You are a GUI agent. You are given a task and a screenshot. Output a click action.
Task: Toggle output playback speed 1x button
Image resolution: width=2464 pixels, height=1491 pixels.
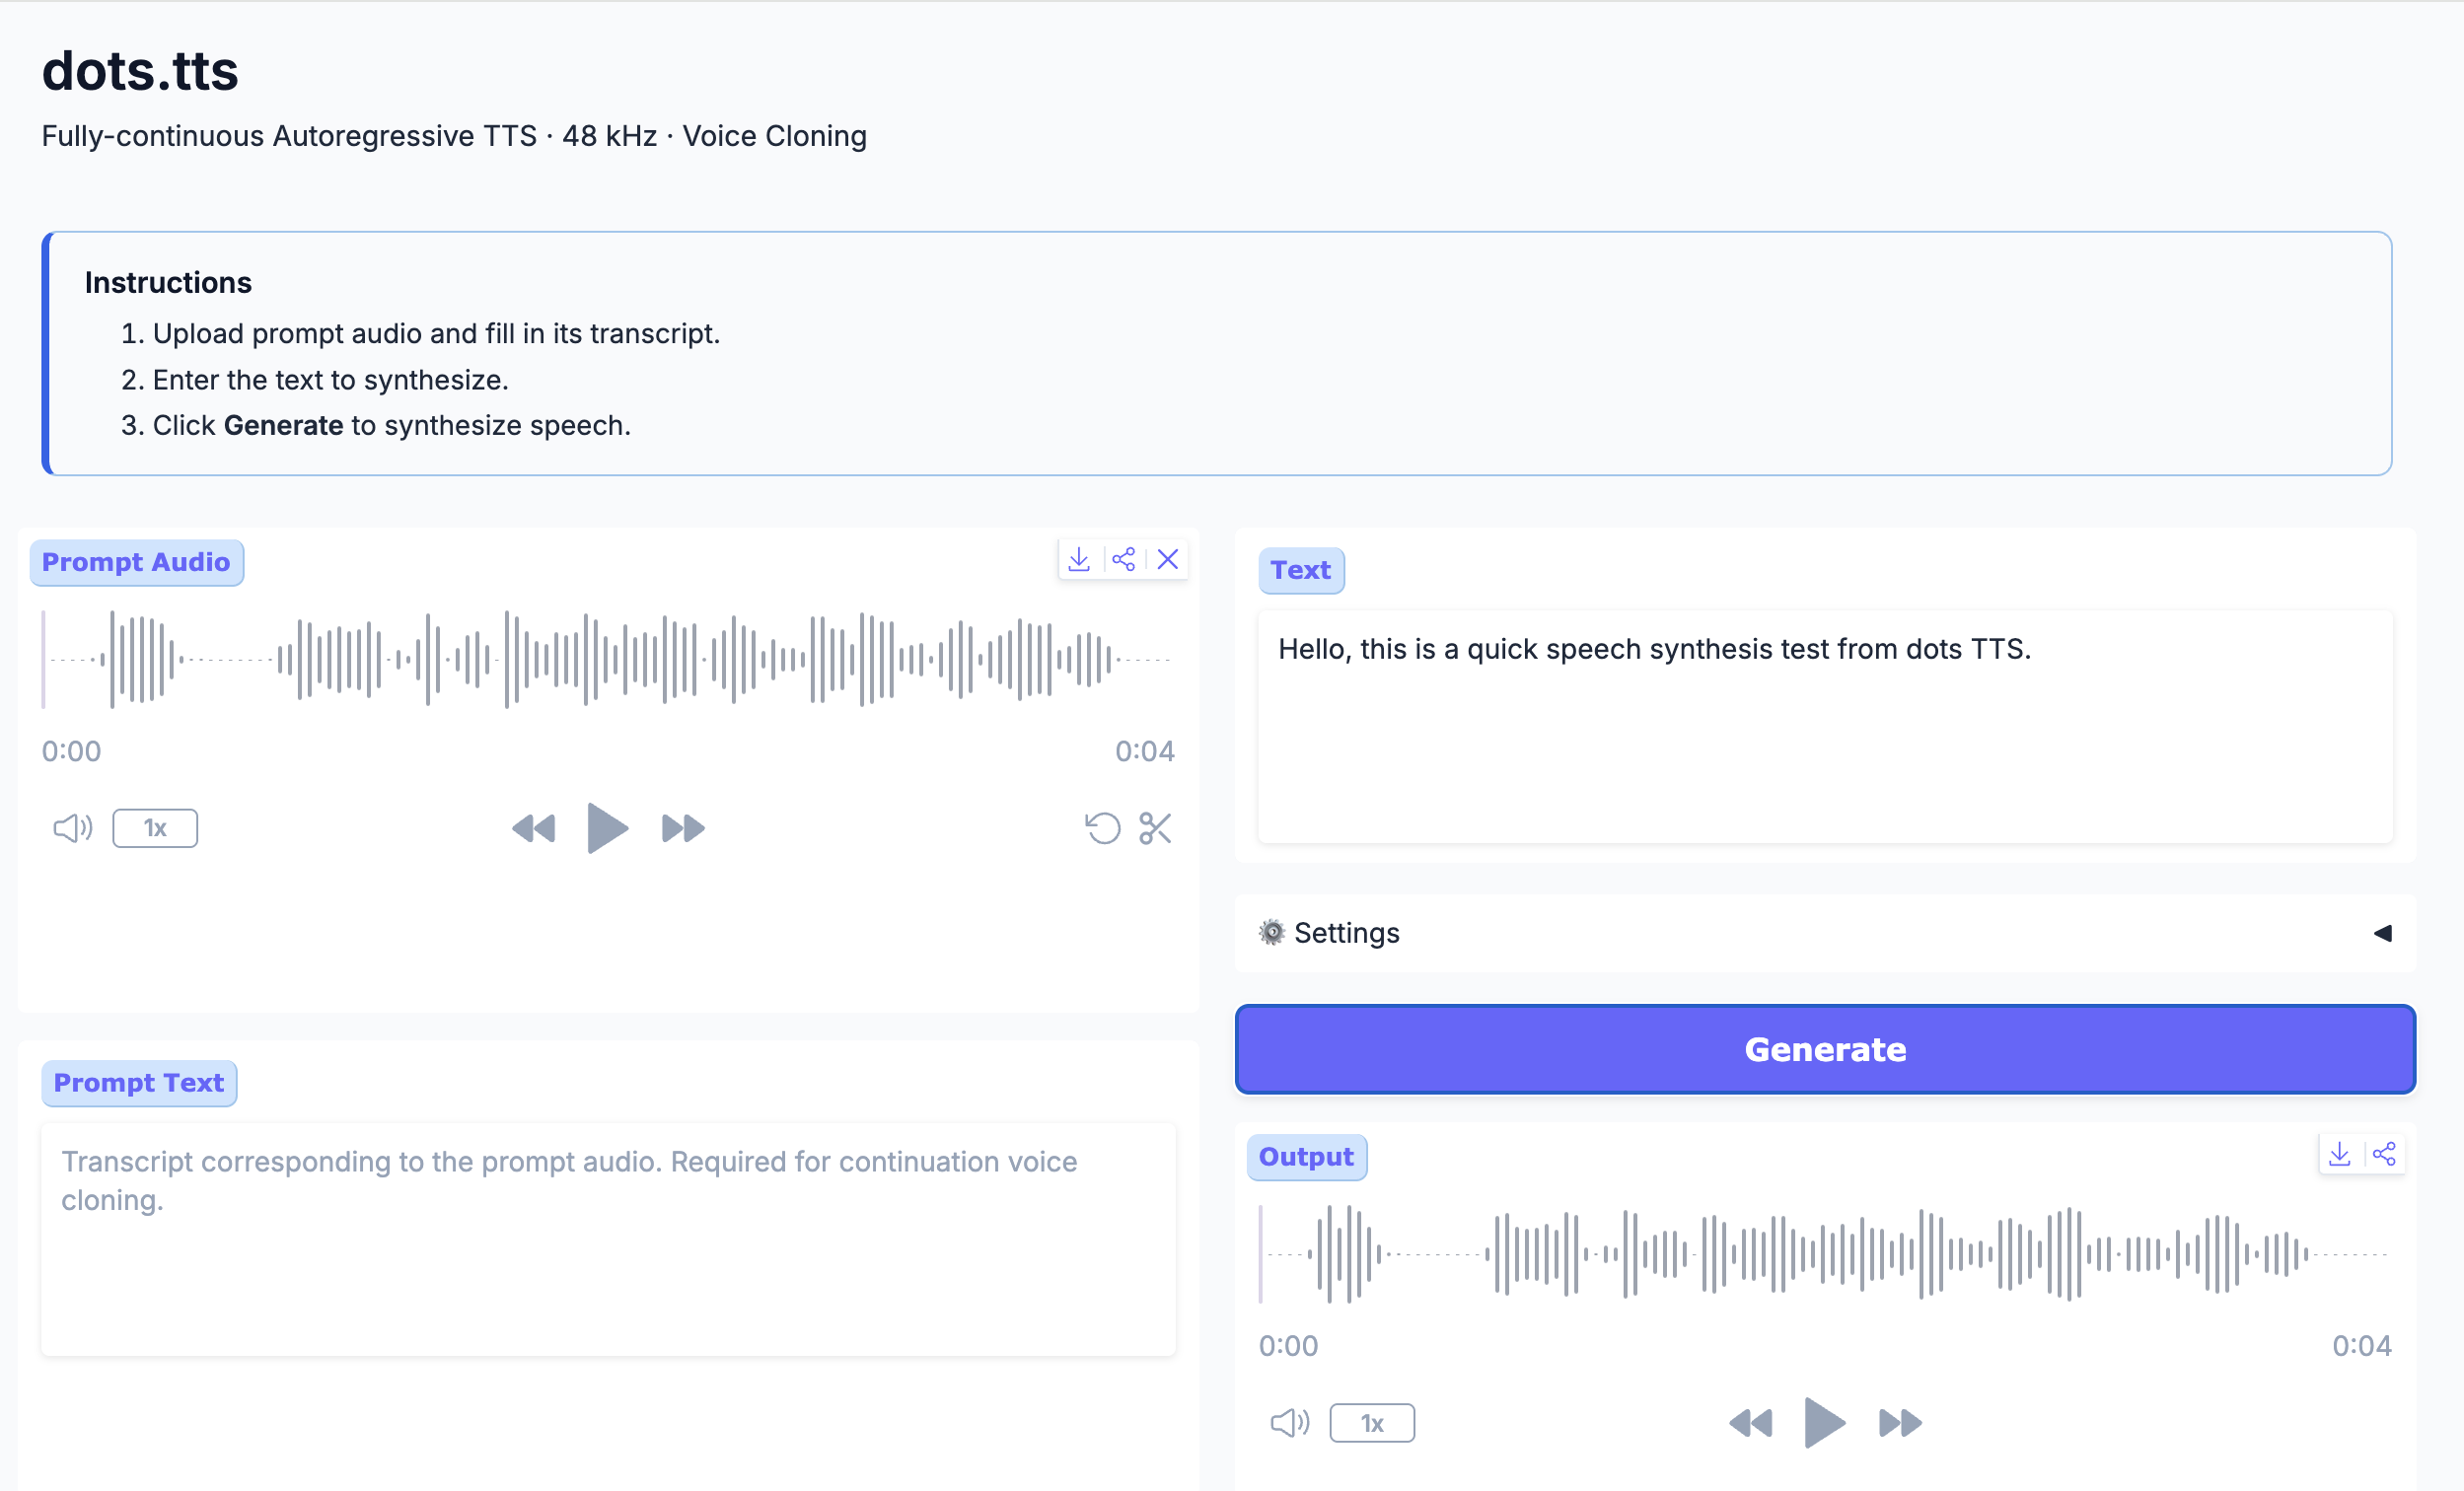tap(1372, 1422)
